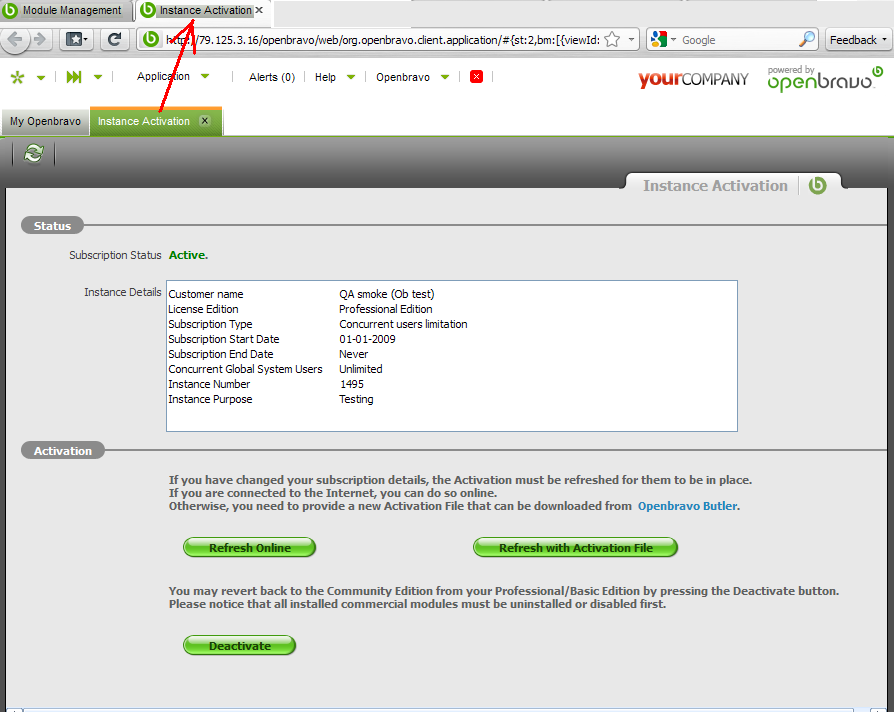Click the Activation section header

pos(63,451)
